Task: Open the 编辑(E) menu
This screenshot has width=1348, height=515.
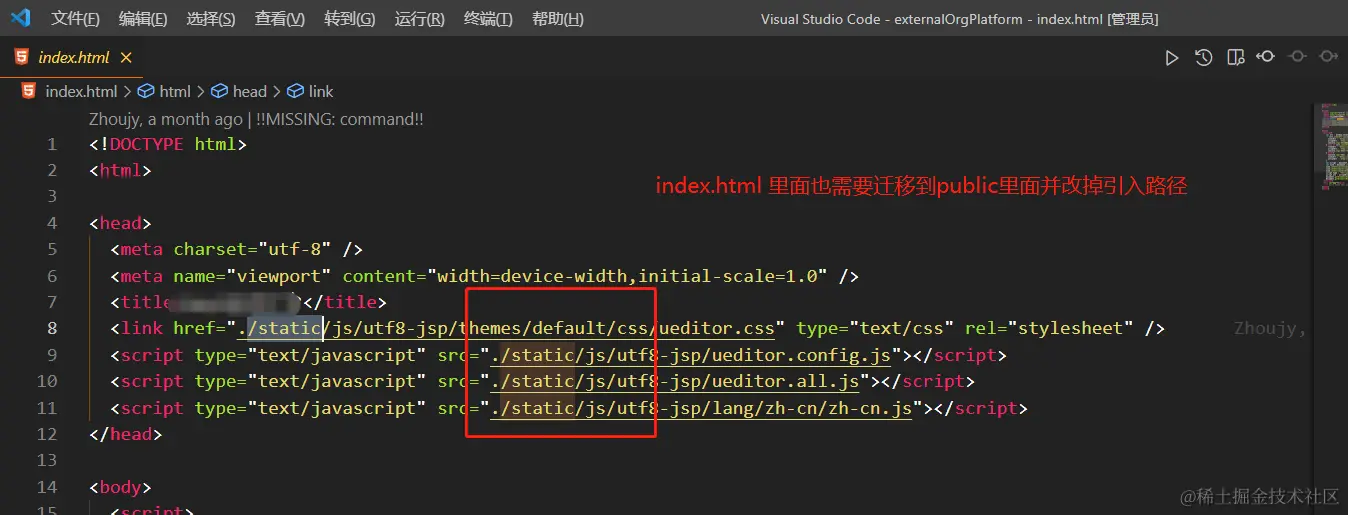Action: pyautogui.click(x=143, y=19)
